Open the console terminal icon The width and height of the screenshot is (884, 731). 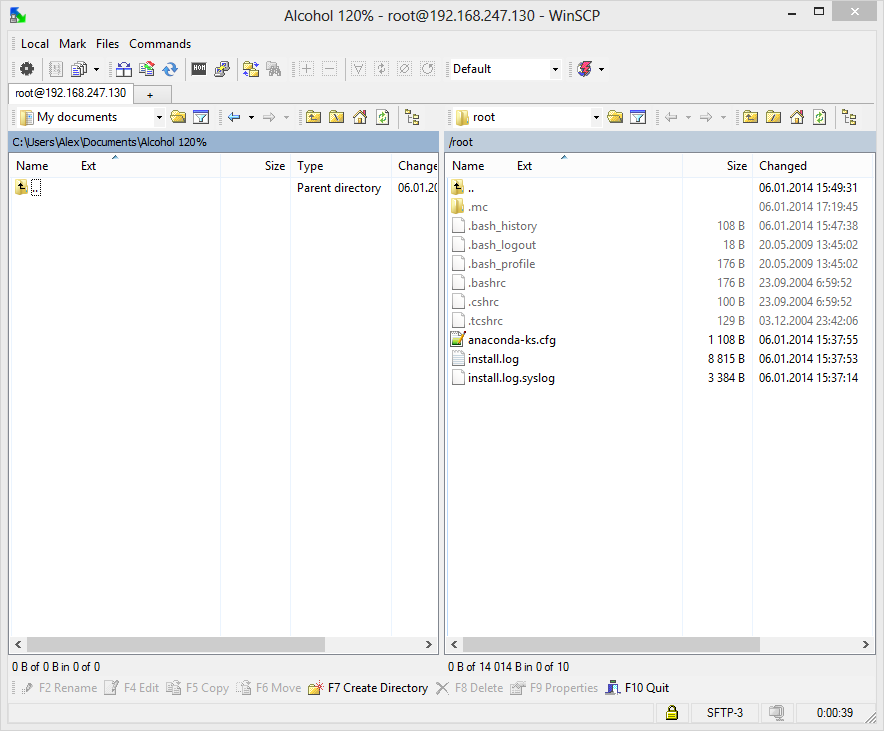199,69
